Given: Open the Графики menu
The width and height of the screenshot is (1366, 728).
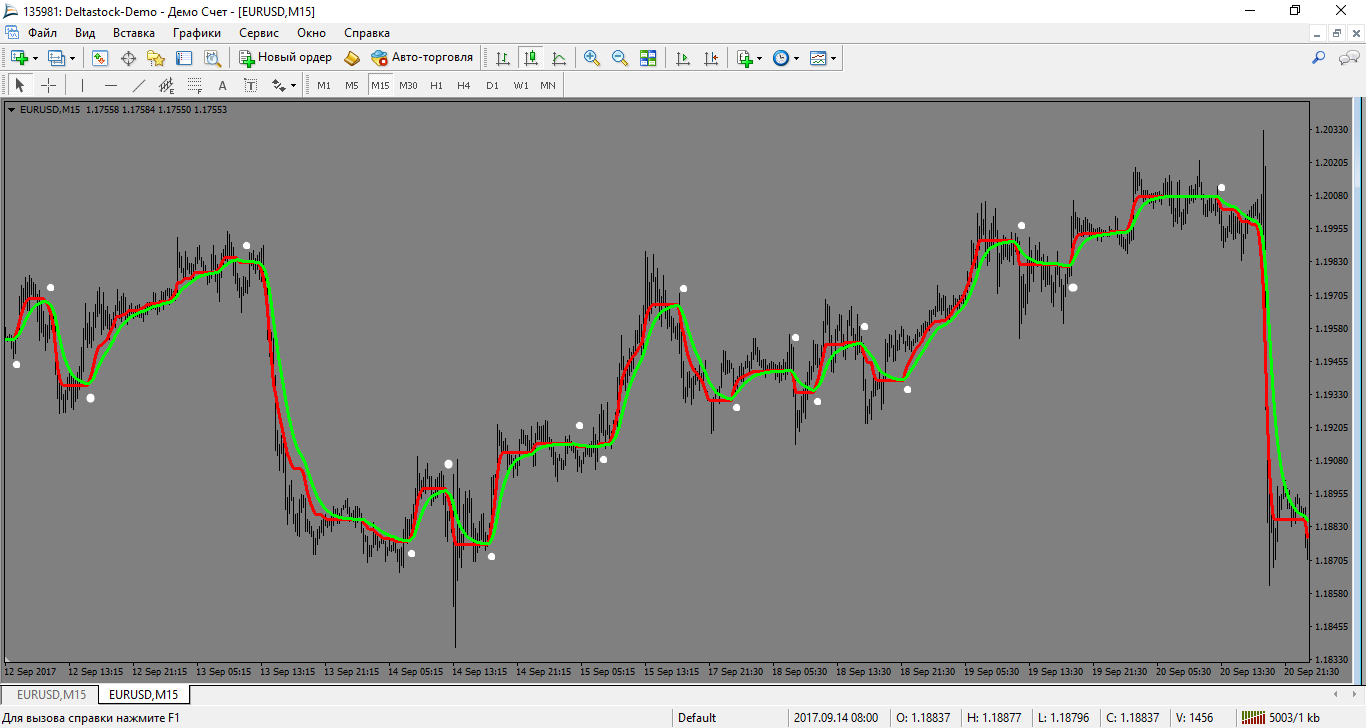Looking at the screenshot, I should click(196, 33).
